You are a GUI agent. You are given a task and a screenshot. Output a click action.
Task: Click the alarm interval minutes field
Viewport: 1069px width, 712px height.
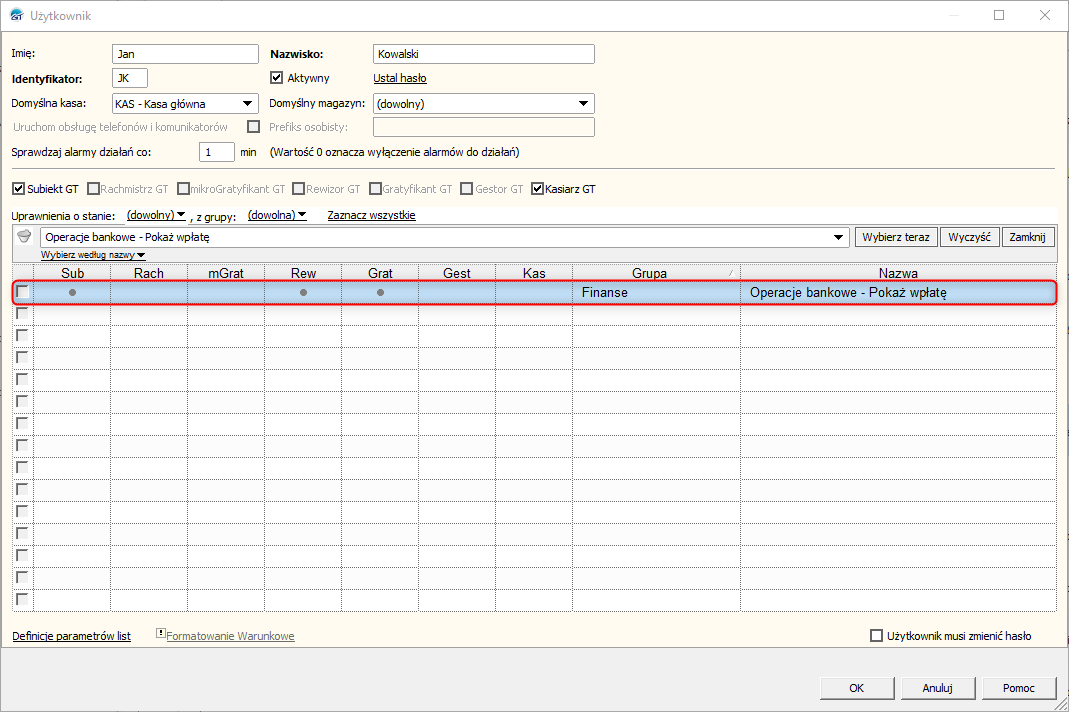(217, 152)
